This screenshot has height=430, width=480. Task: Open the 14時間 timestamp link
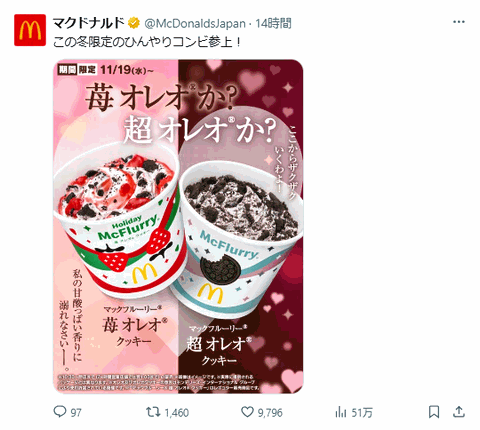pyautogui.click(x=273, y=24)
